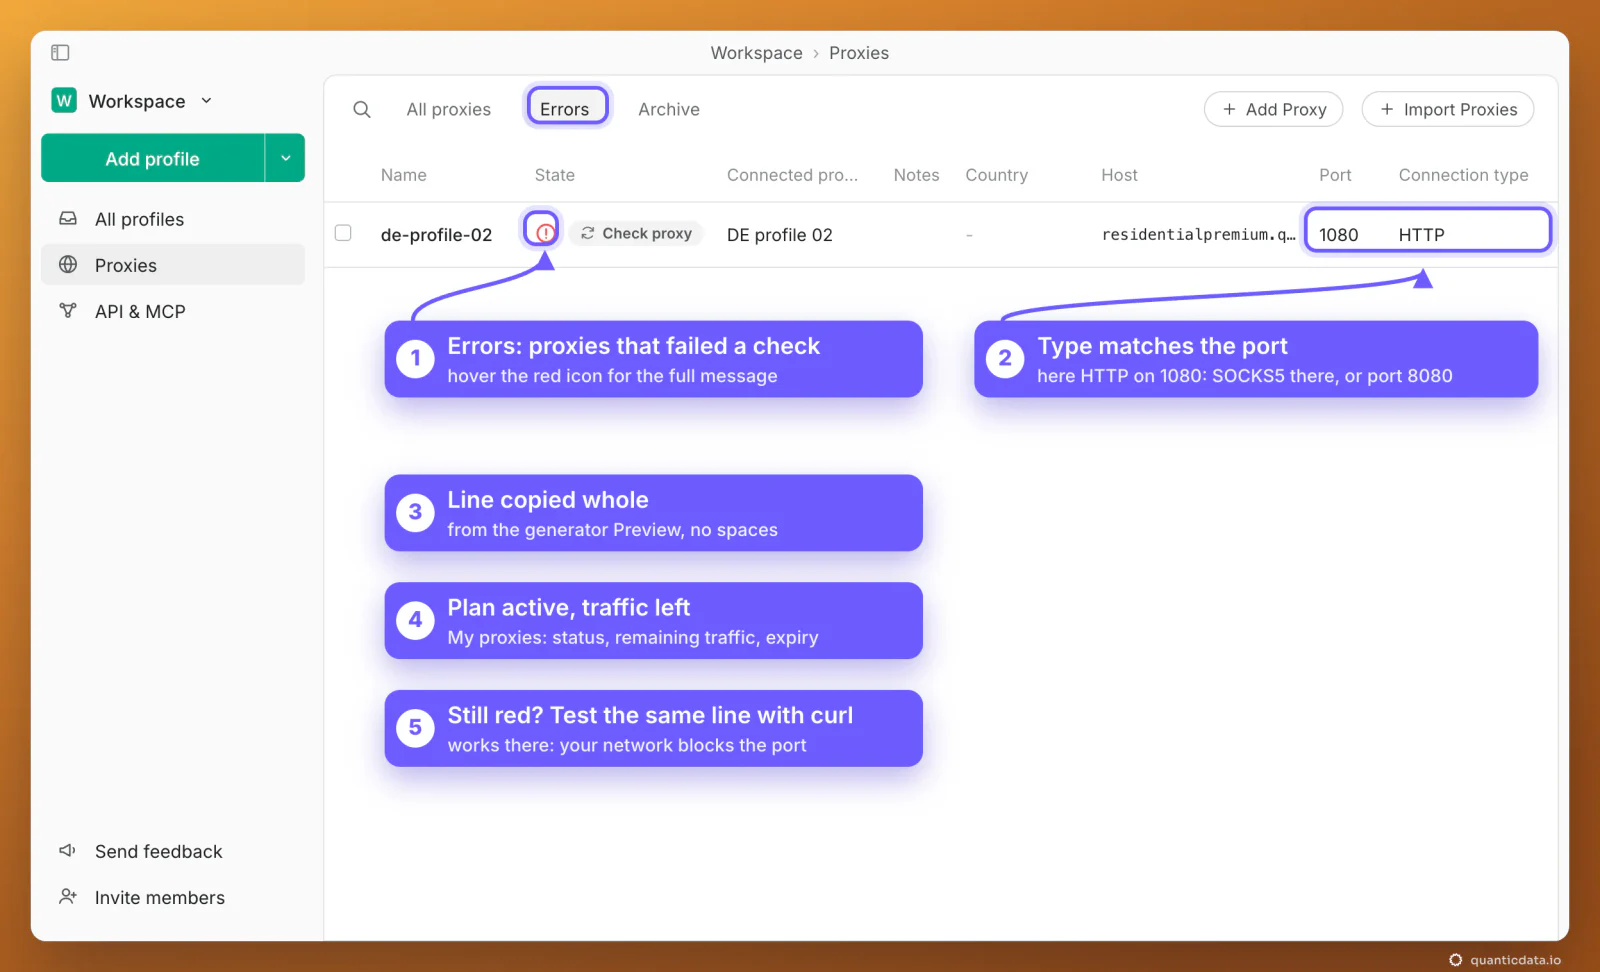Click the Connected pro... column header
The width and height of the screenshot is (1600, 972).
pos(792,175)
